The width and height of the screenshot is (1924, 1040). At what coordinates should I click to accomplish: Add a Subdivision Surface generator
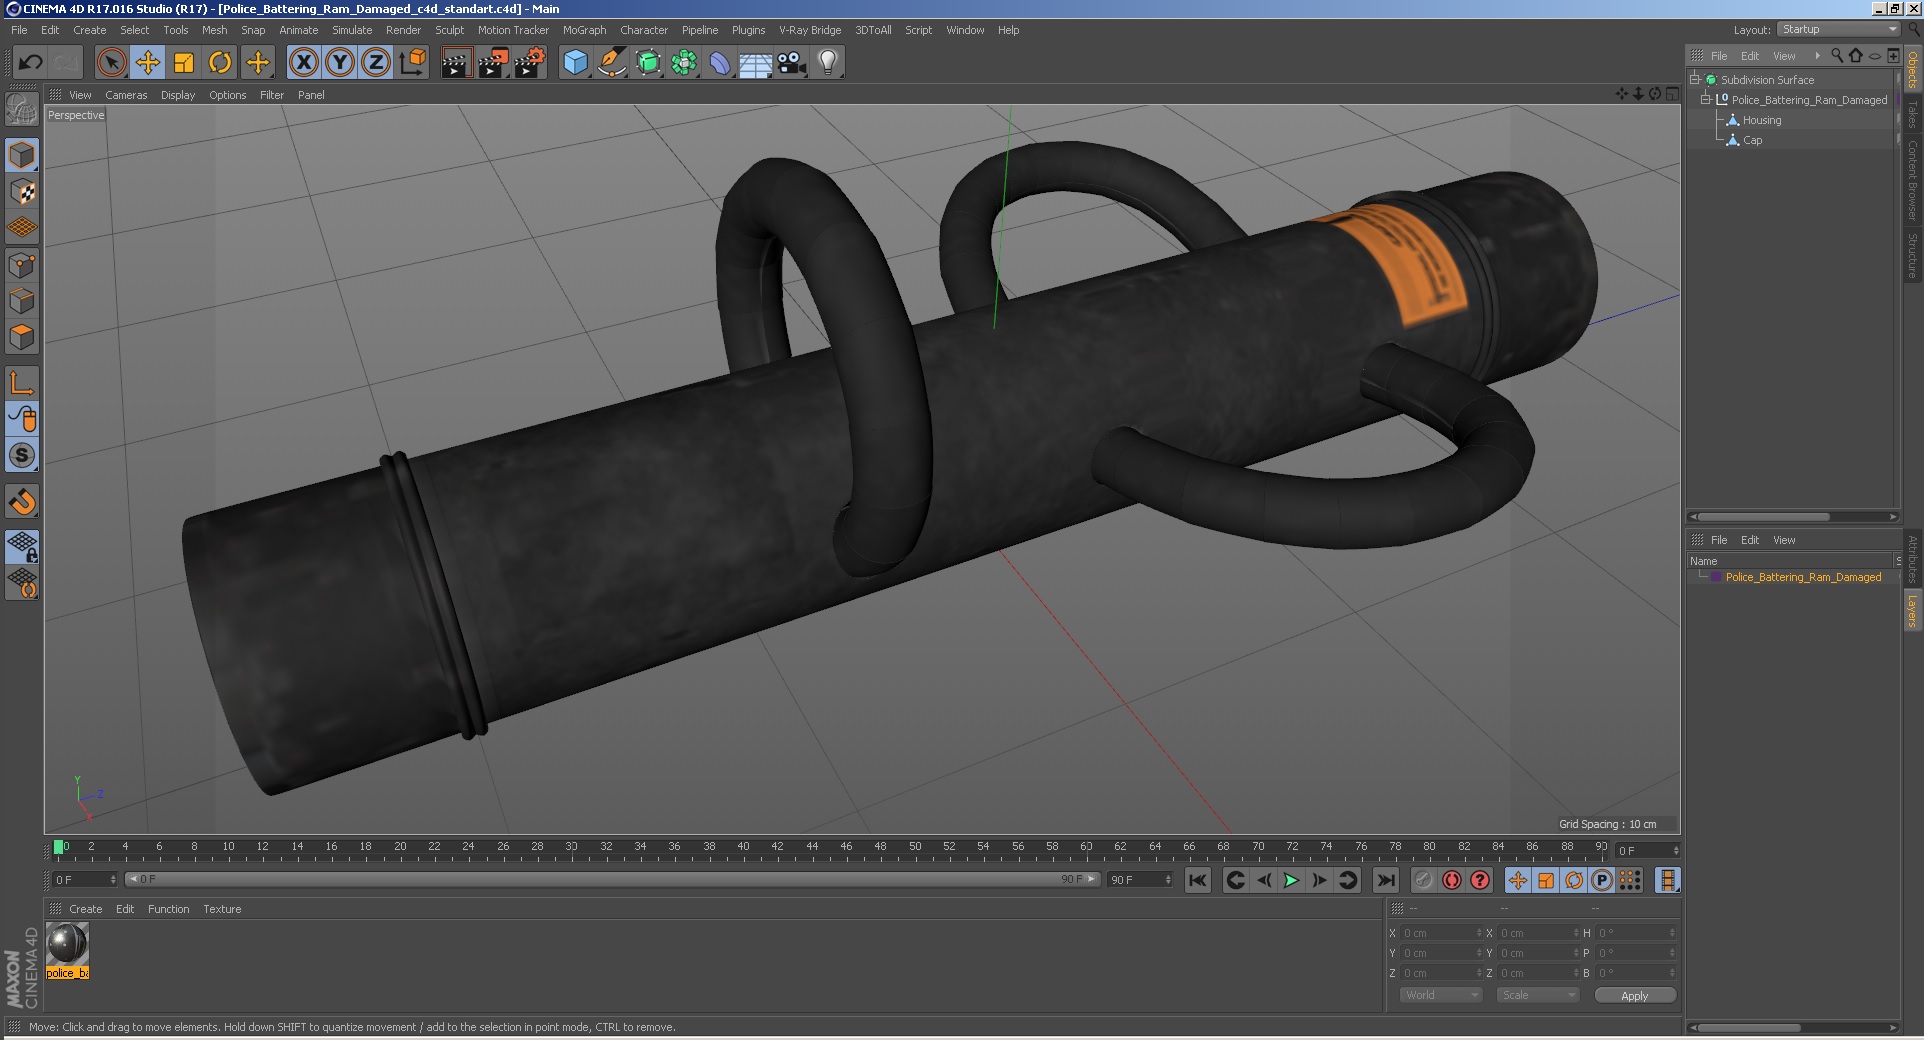[648, 63]
